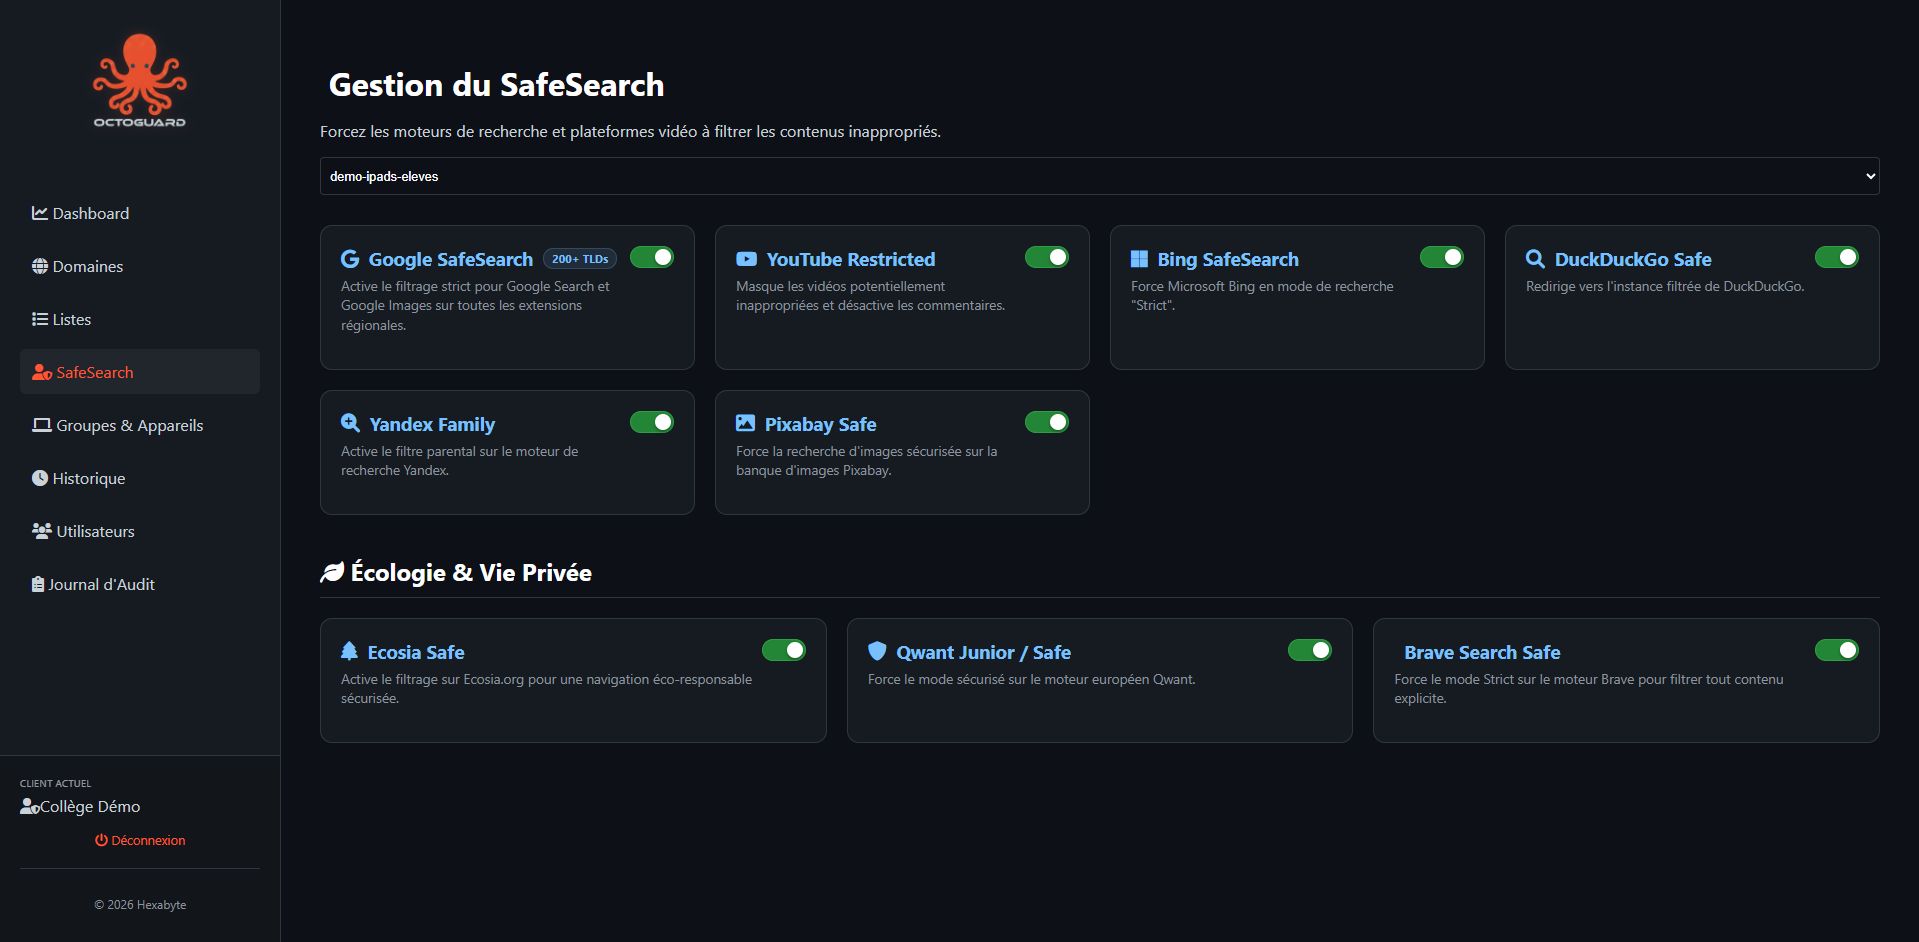Click the Brave Search Safe title
This screenshot has height=942, width=1919.
click(x=1482, y=652)
